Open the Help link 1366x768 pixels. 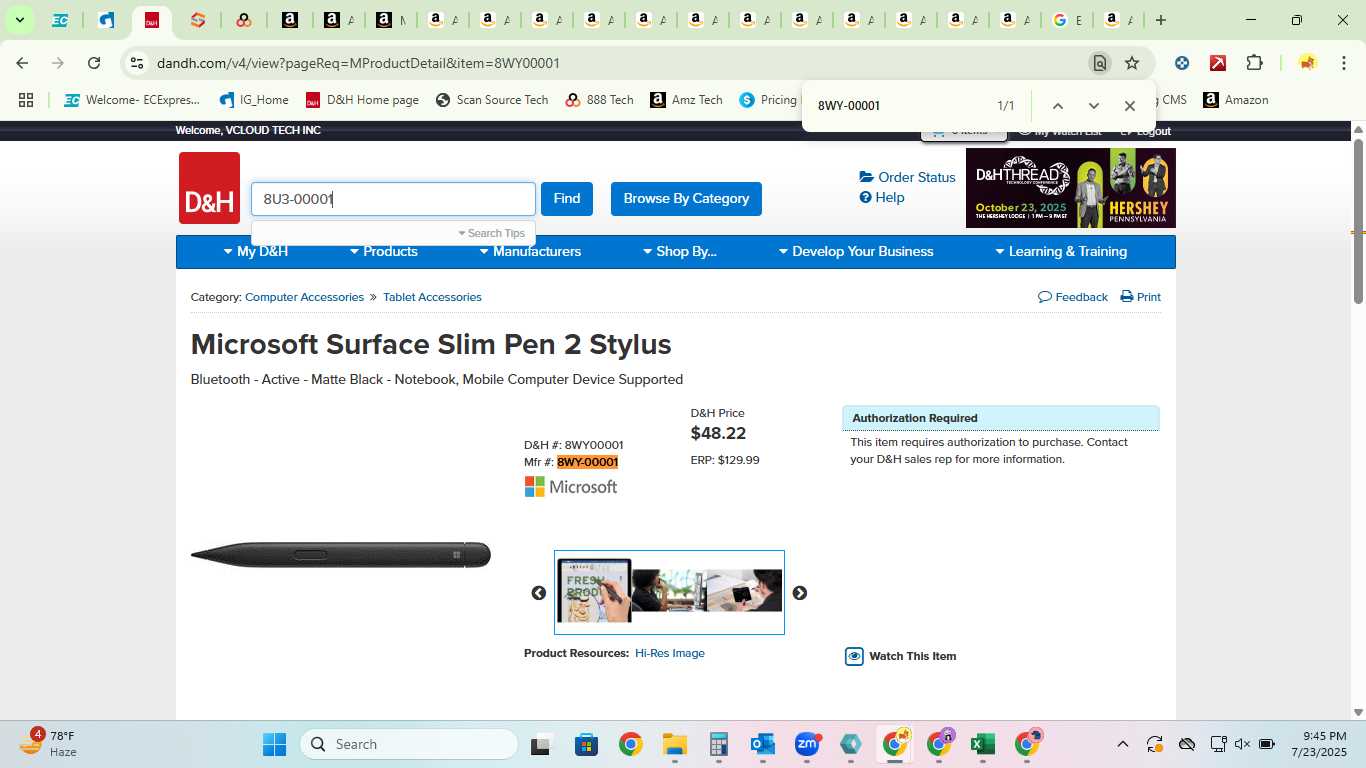tap(882, 197)
